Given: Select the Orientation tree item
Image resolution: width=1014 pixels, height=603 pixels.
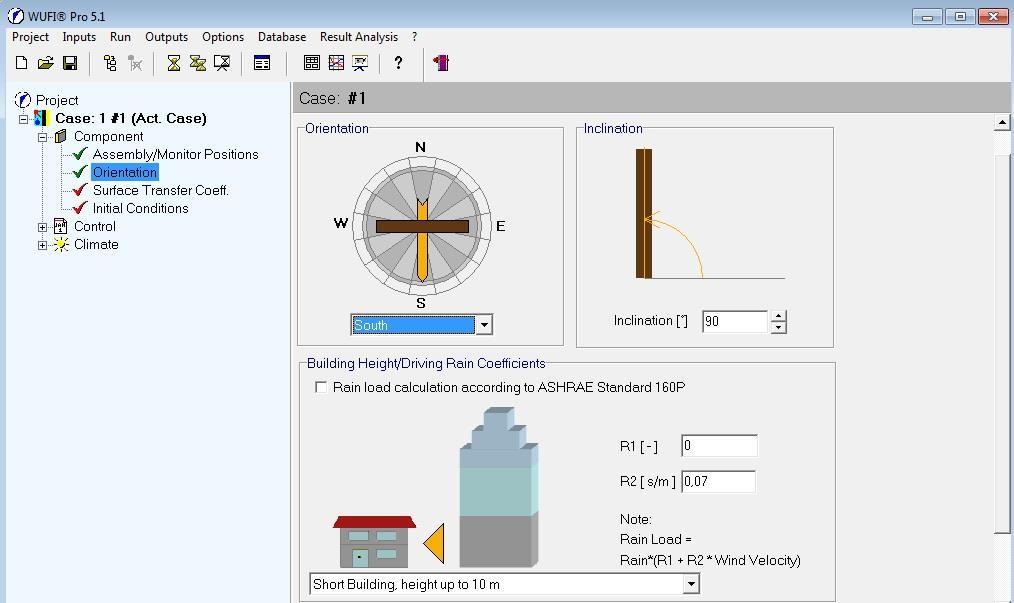Looking at the screenshot, I should (125, 172).
